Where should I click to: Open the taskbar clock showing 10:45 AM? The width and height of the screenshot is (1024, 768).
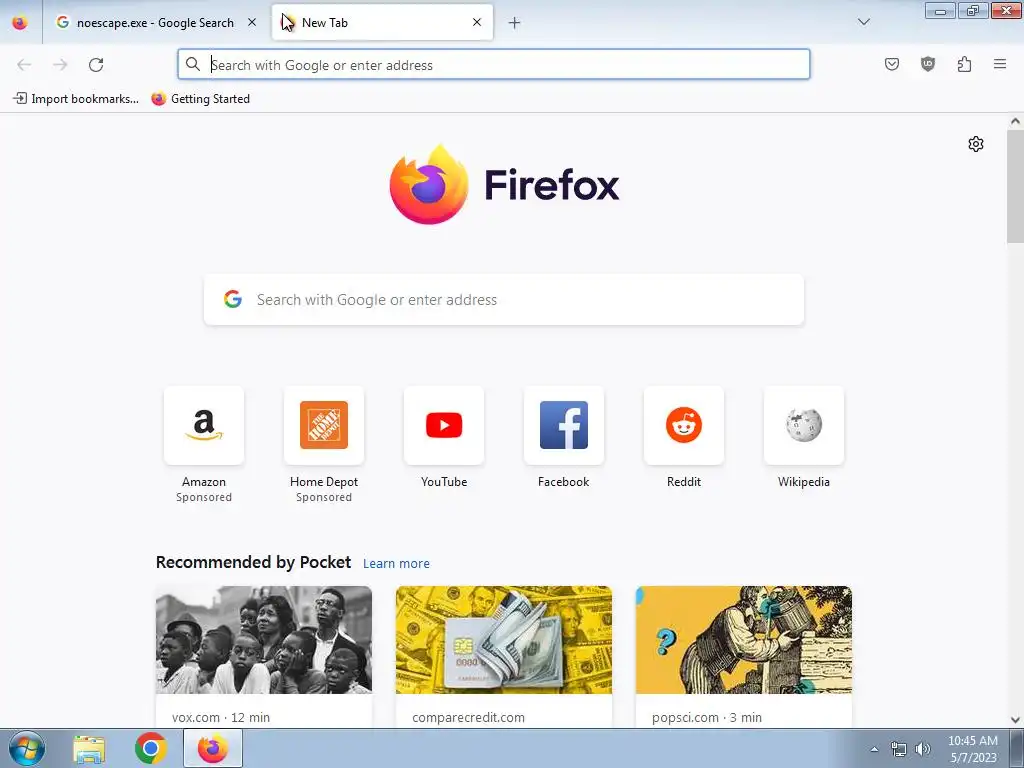pyautogui.click(x=973, y=749)
